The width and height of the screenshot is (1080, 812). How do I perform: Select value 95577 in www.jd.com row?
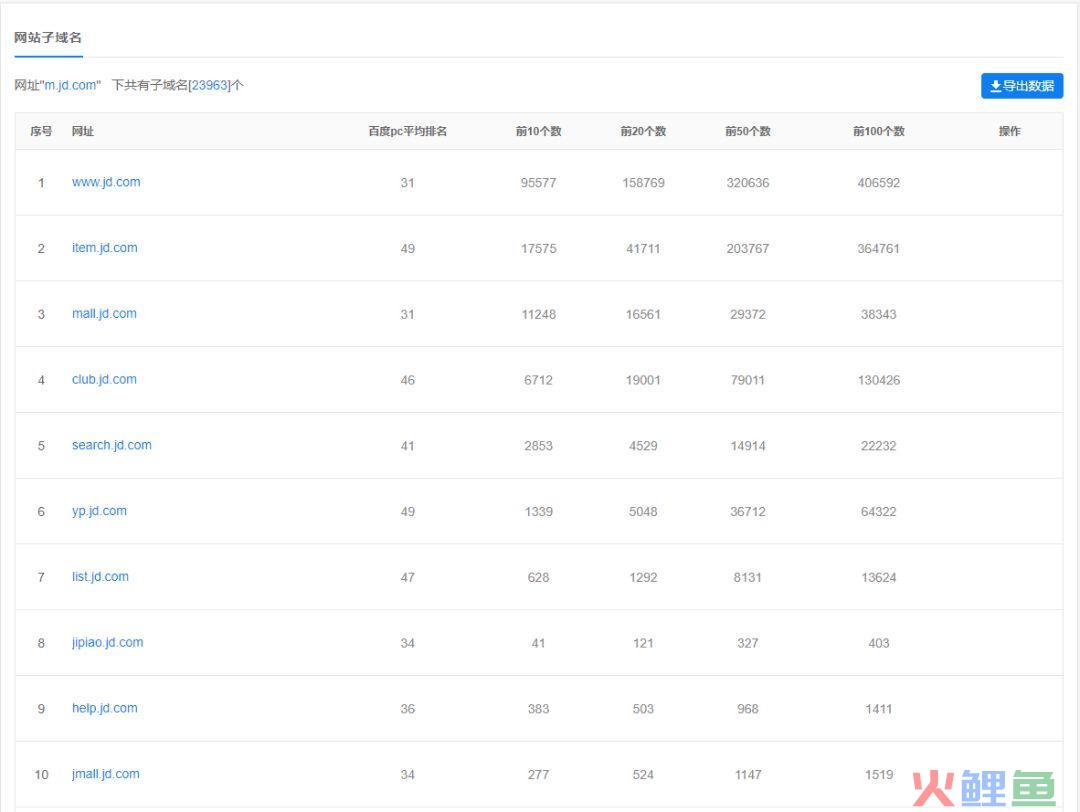[539, 183]
